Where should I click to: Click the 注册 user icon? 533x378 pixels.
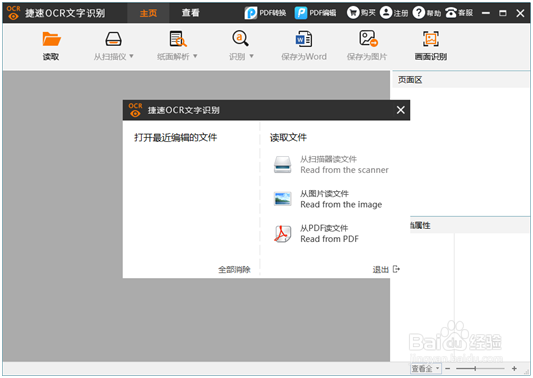click(386, 13)
